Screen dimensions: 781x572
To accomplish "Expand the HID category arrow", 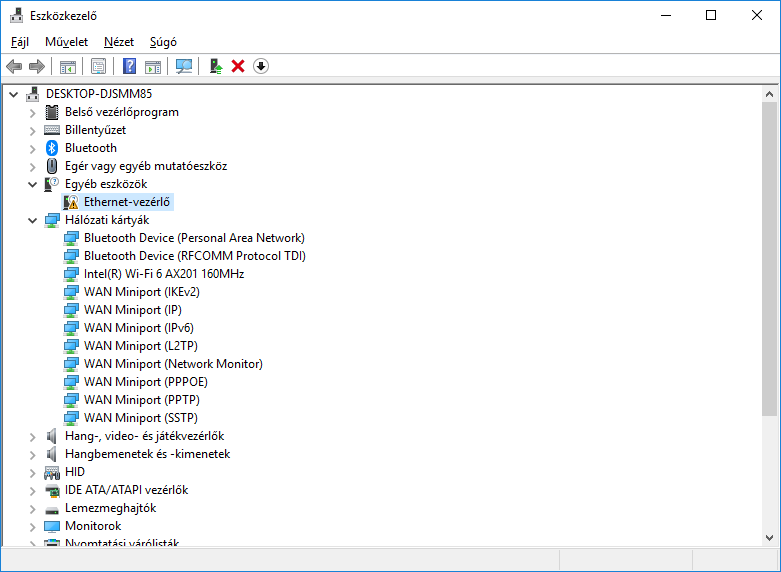I will tap(32, 472).
